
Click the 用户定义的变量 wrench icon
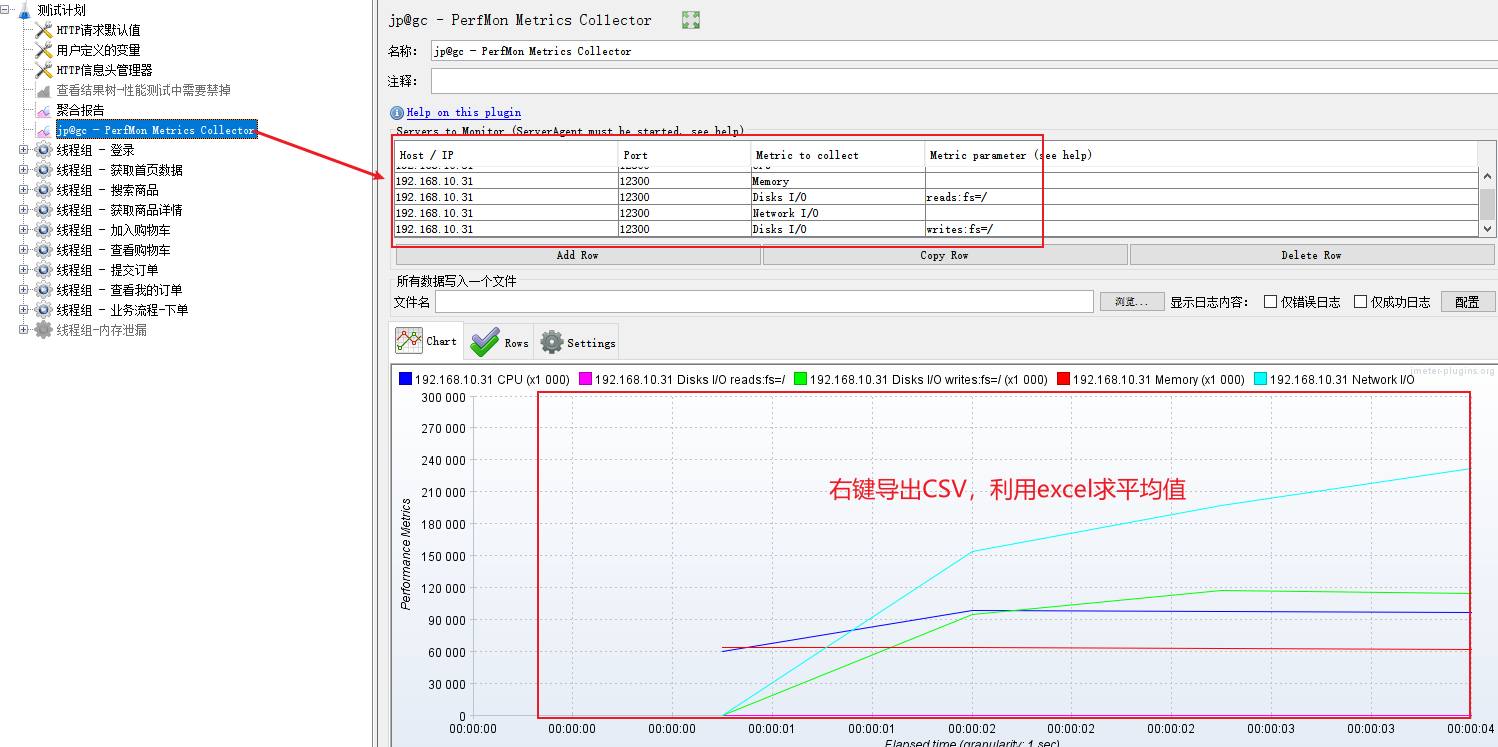tap(44, 50)
